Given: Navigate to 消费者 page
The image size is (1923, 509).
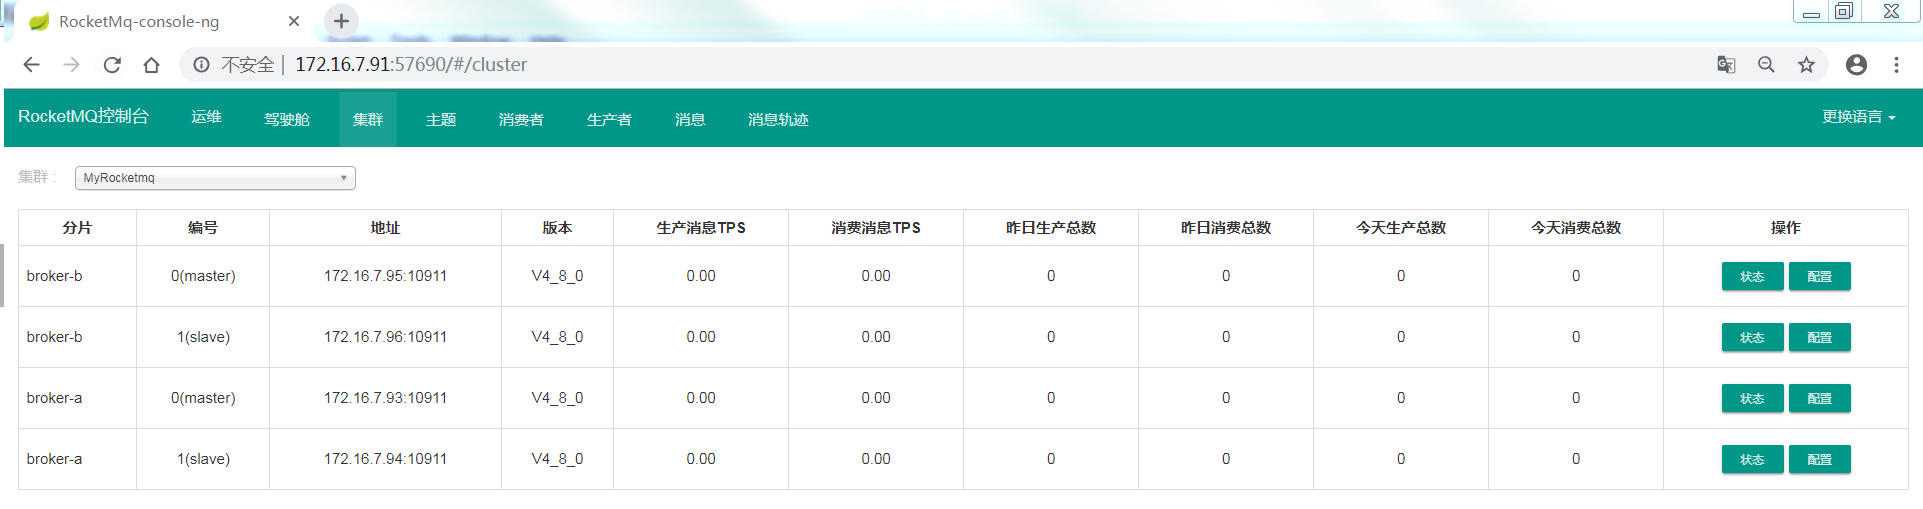Looking at the screenshot, I should [521, 119].
